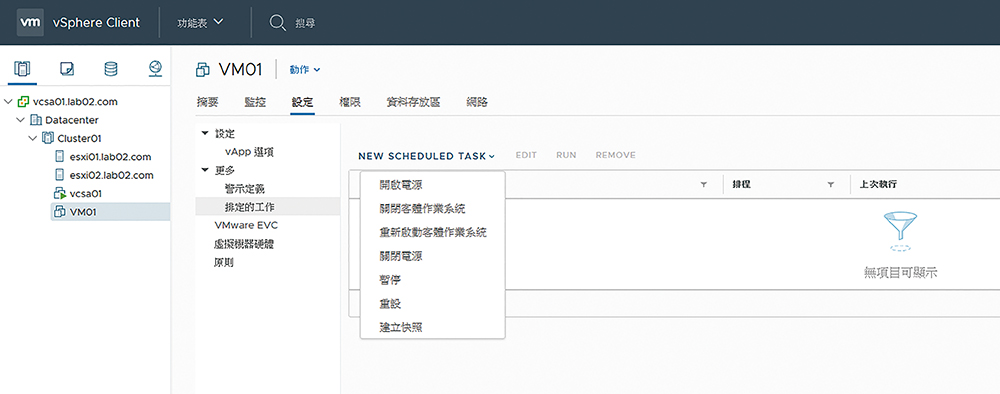The height and width of the screenshot is (394, 1000).
Task: Open 原則 settings page
Action: (x=224, y=262)
